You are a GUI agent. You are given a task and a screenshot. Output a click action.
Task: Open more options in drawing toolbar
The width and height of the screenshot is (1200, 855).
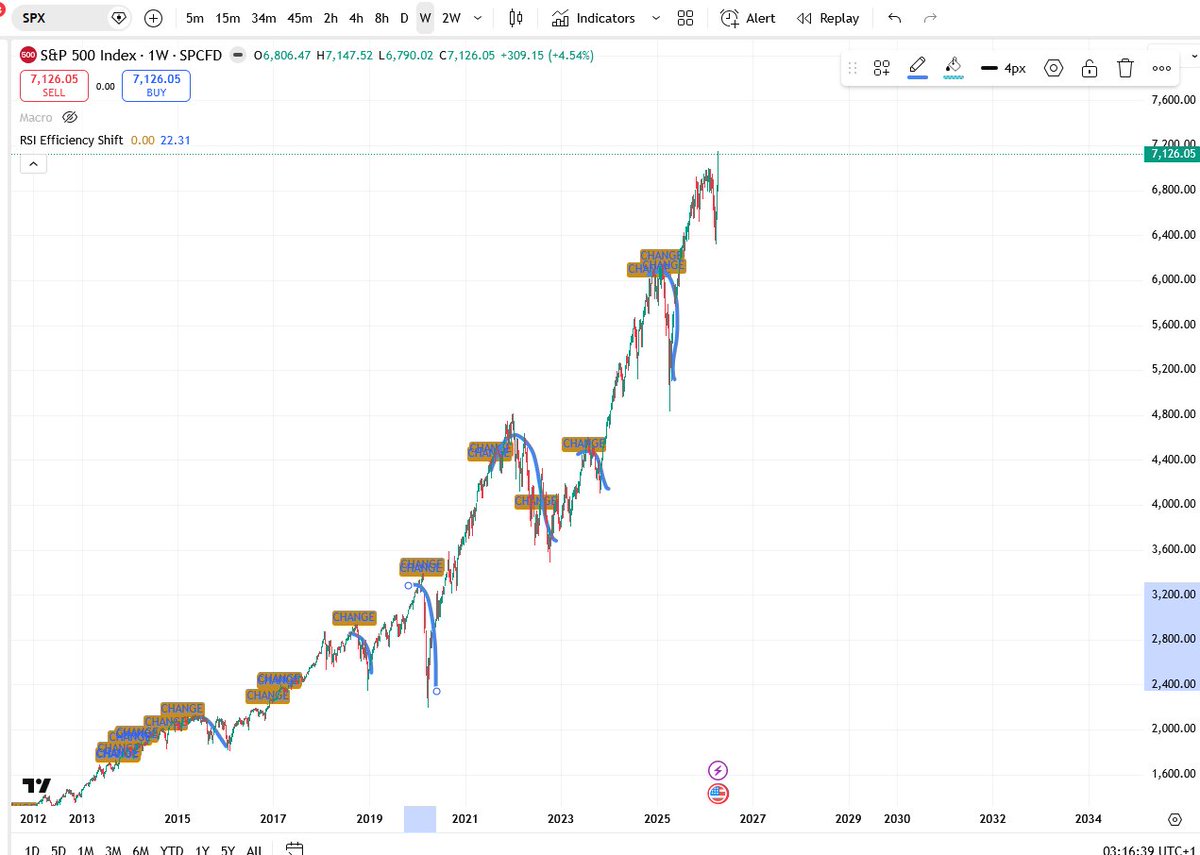pyautogui.click(x=1161, y=68)
